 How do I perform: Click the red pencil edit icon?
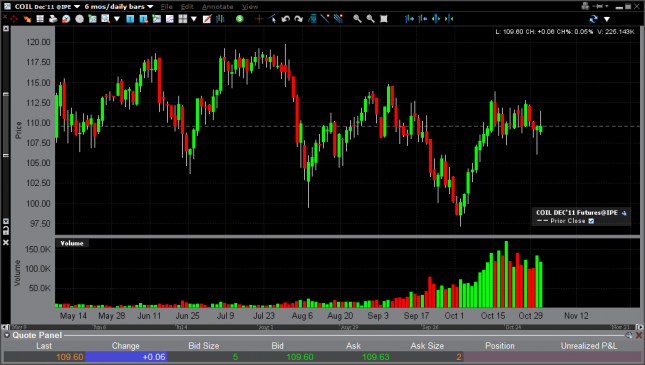tap(207, 19)
